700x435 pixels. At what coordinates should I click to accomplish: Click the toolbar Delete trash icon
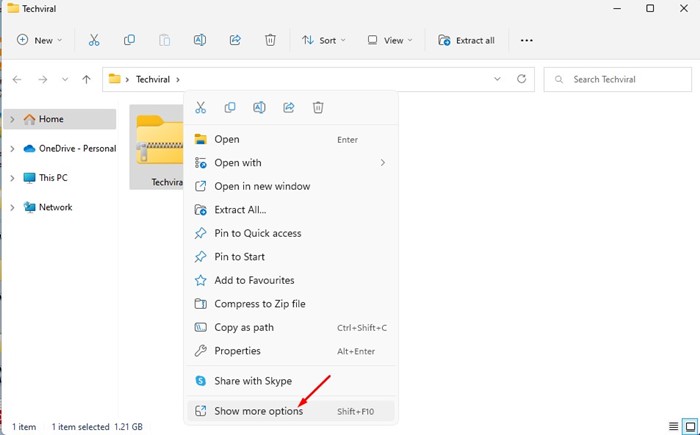[270, 40]
